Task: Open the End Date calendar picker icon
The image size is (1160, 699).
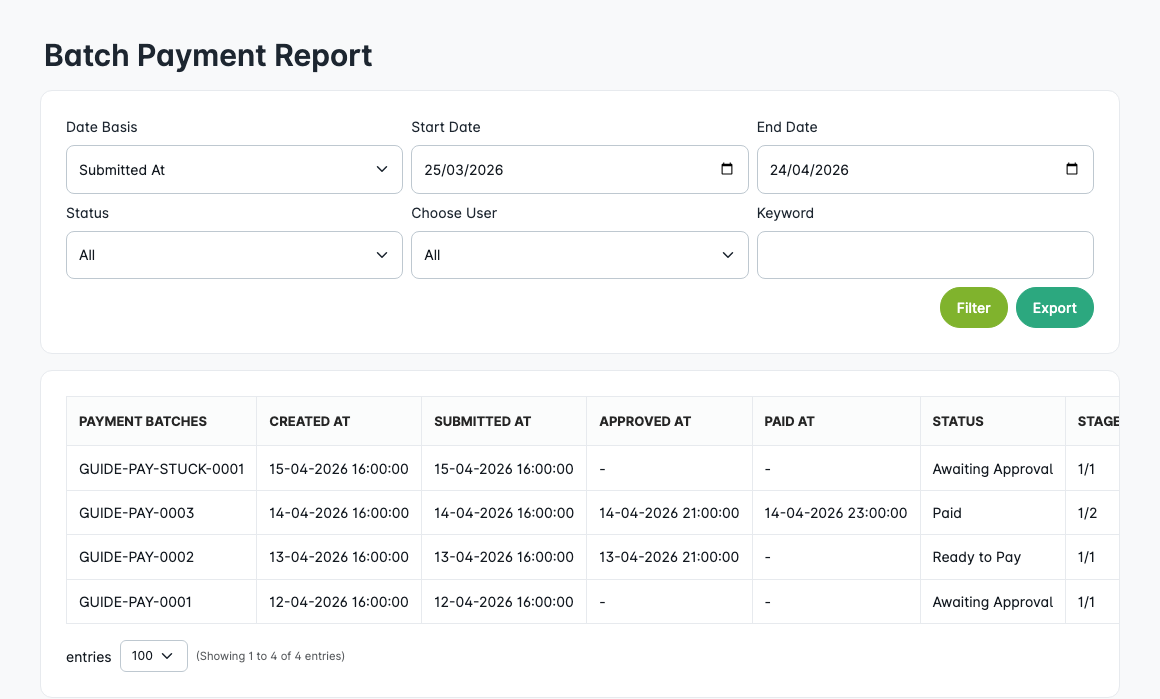Action: tap(1071, 169)
